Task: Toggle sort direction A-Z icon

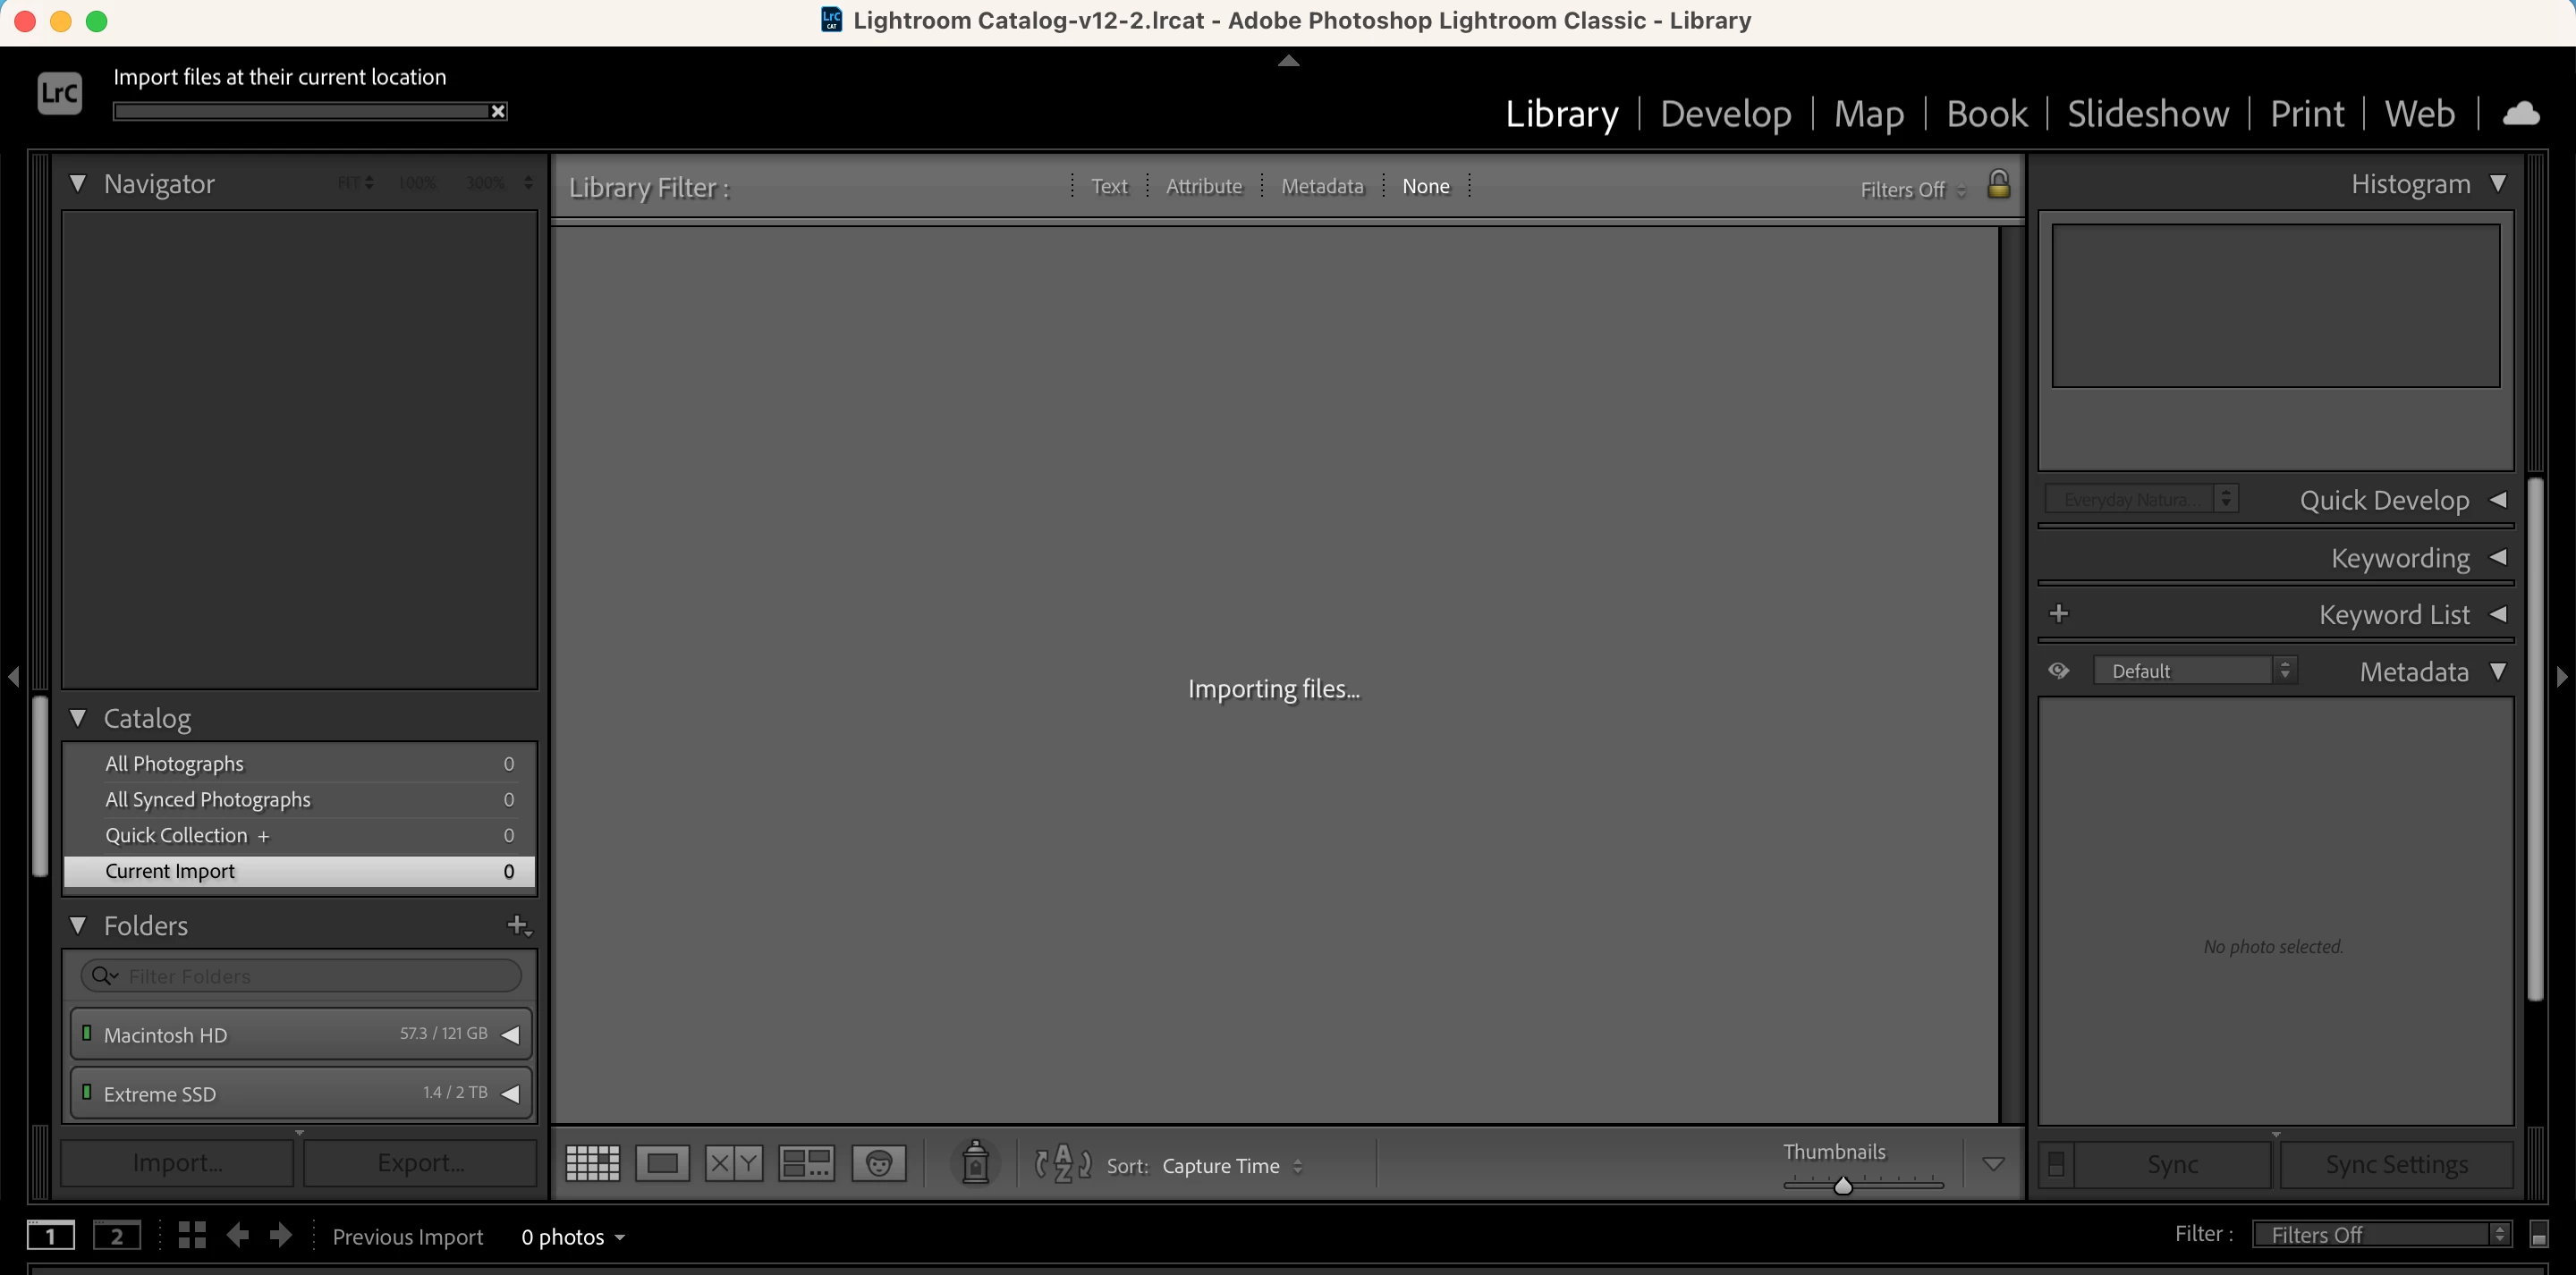Action: tap(1062, 1163)
